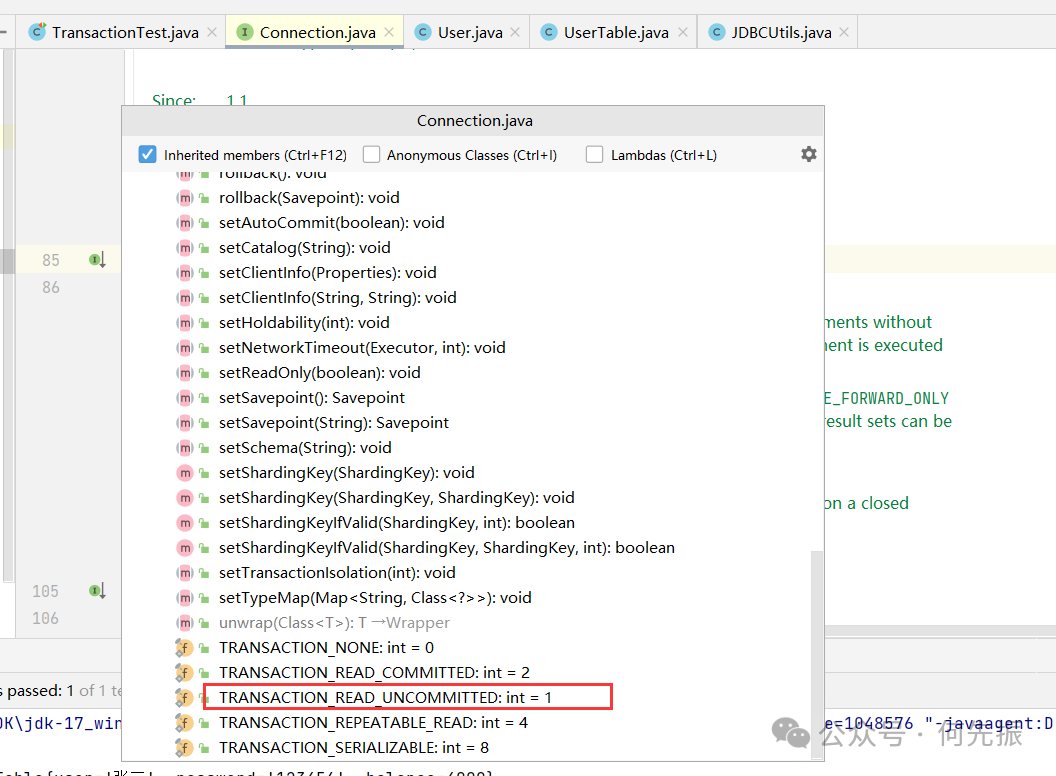The image size is (1056, 776).
Task: Click the UserTable.java class file icon
Action: pos(549,32)
